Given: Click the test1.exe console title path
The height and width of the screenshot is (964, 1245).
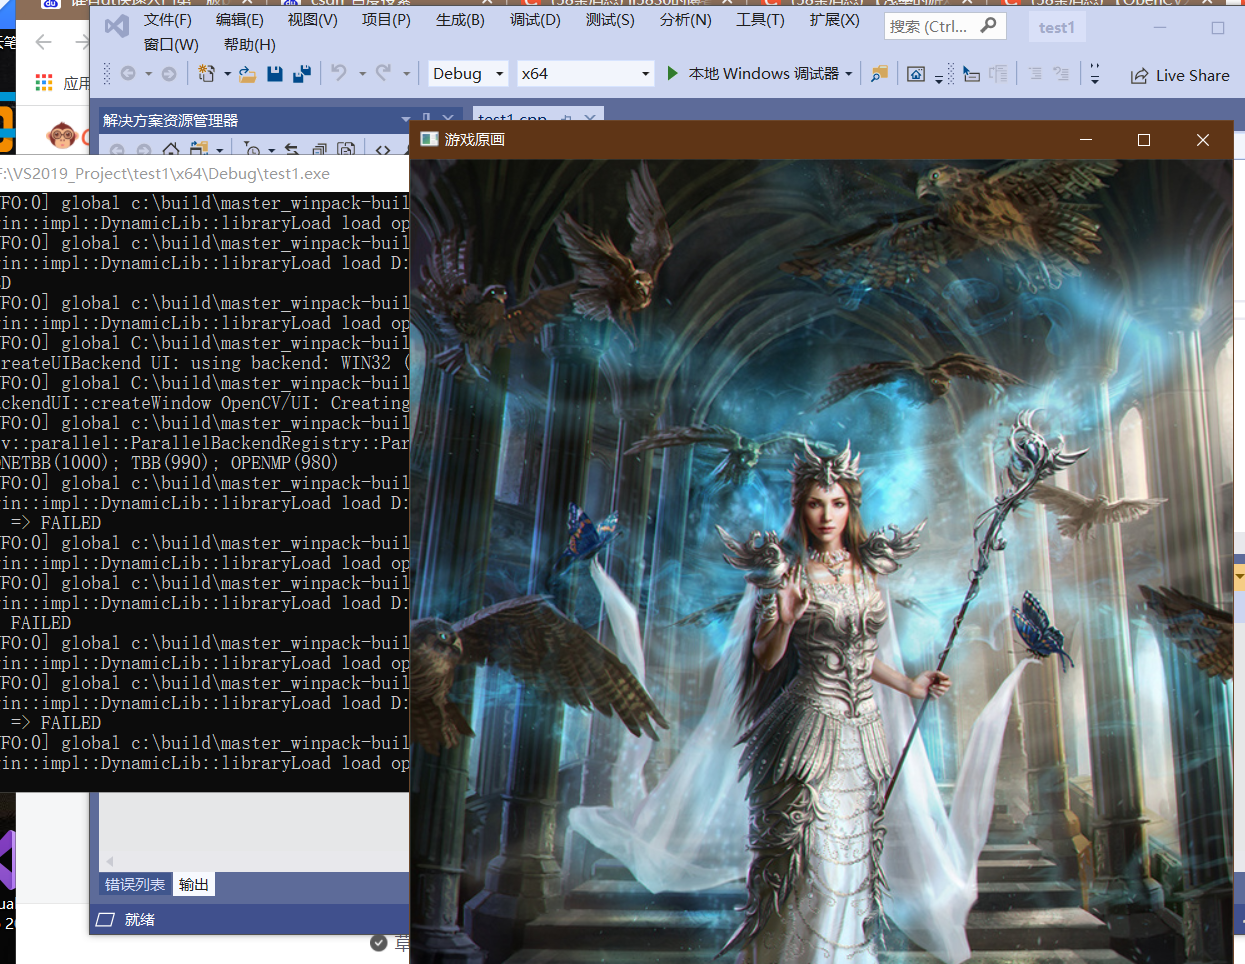Looking at the screenshot, I should point(166,174).
